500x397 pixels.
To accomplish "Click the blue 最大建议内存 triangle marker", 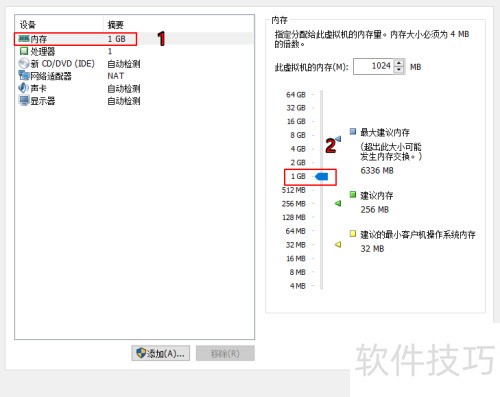I will coord(338,139).
